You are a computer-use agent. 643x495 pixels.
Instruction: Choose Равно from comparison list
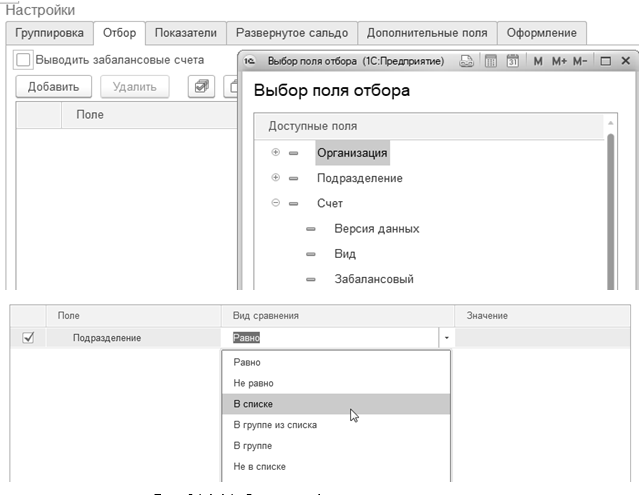pyautogui.click(x=336, y=363)
